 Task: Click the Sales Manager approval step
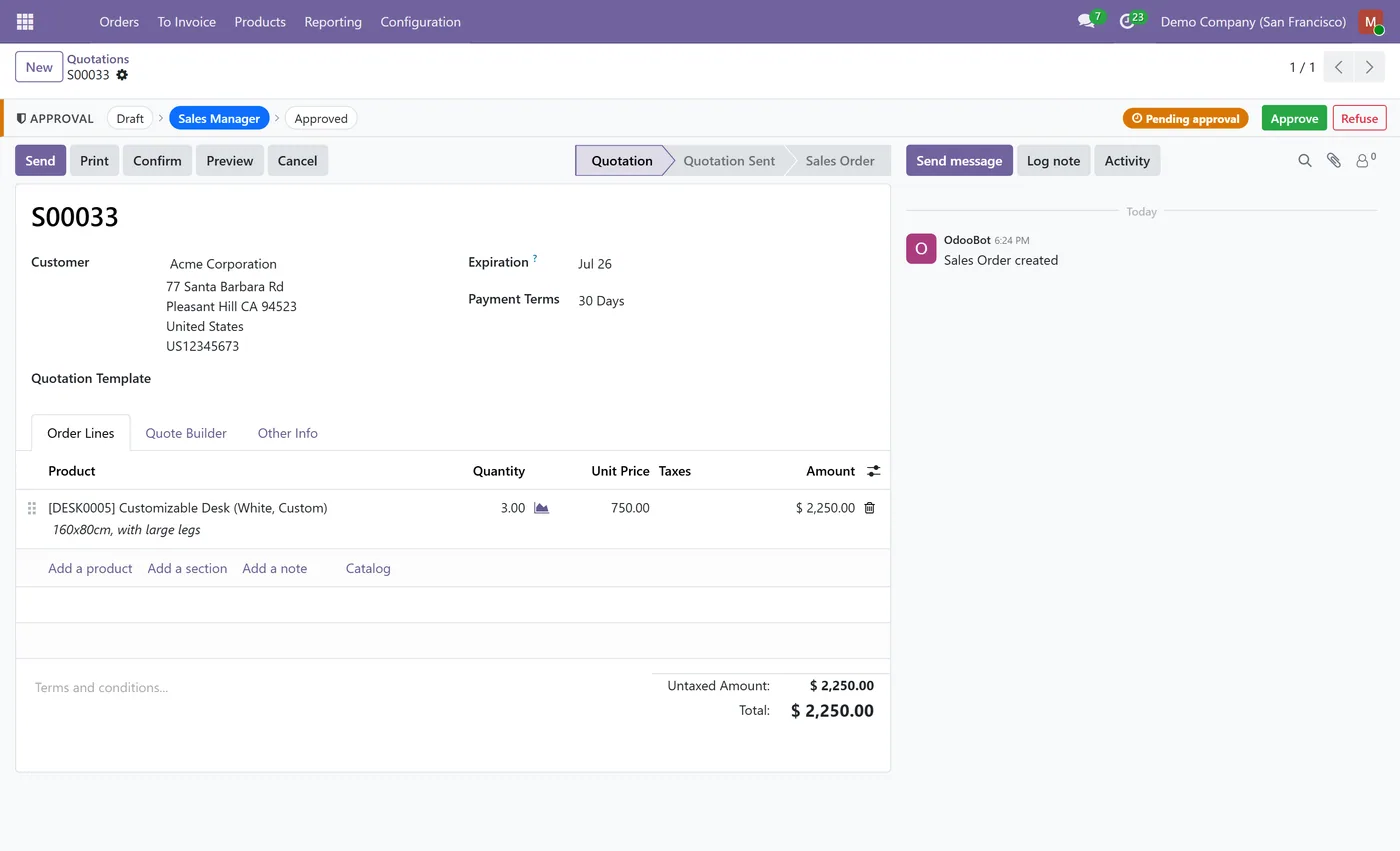(219, 118)
